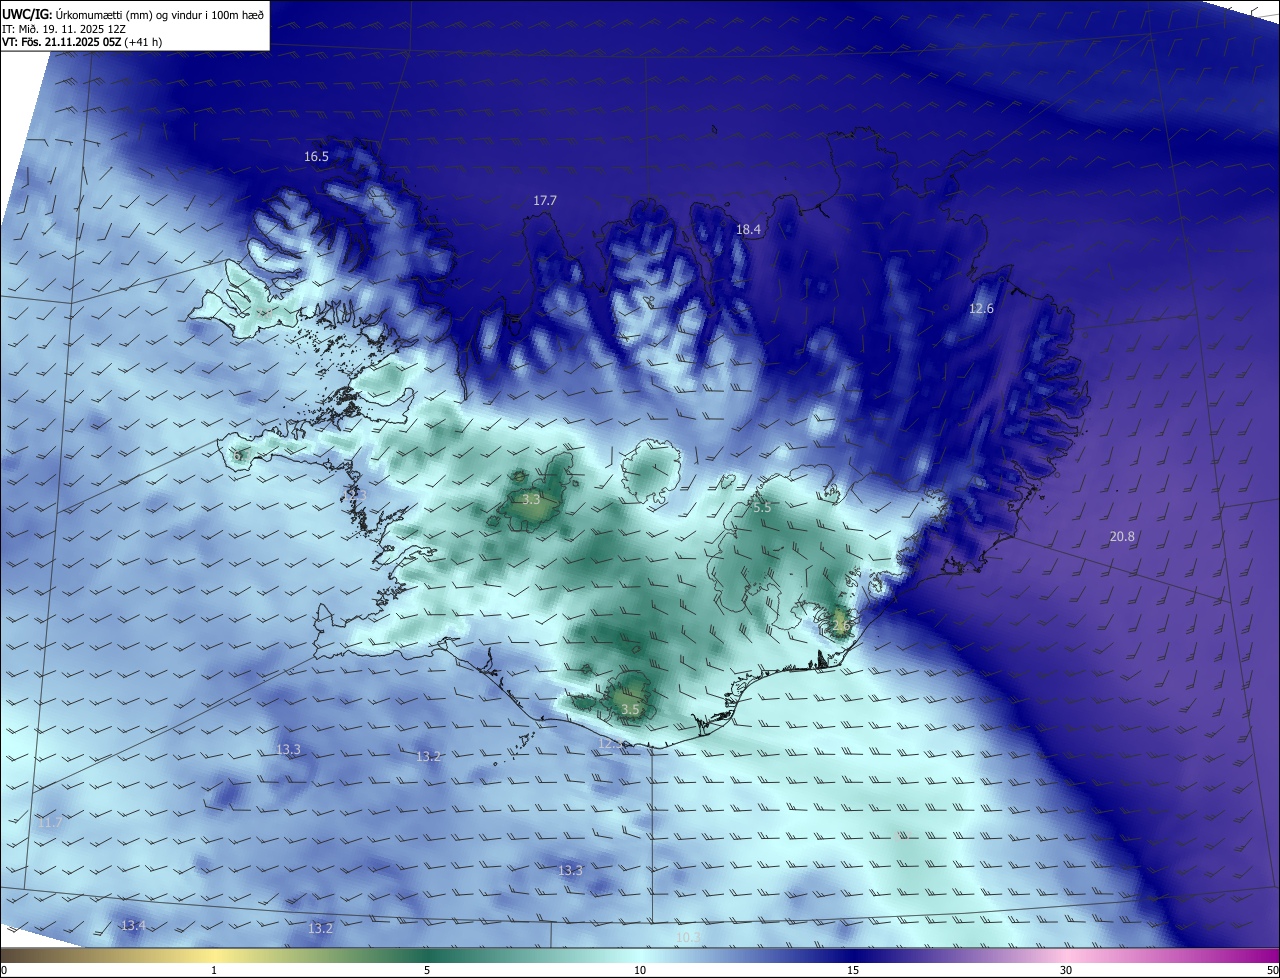Click the 3.5 value label

630,710
